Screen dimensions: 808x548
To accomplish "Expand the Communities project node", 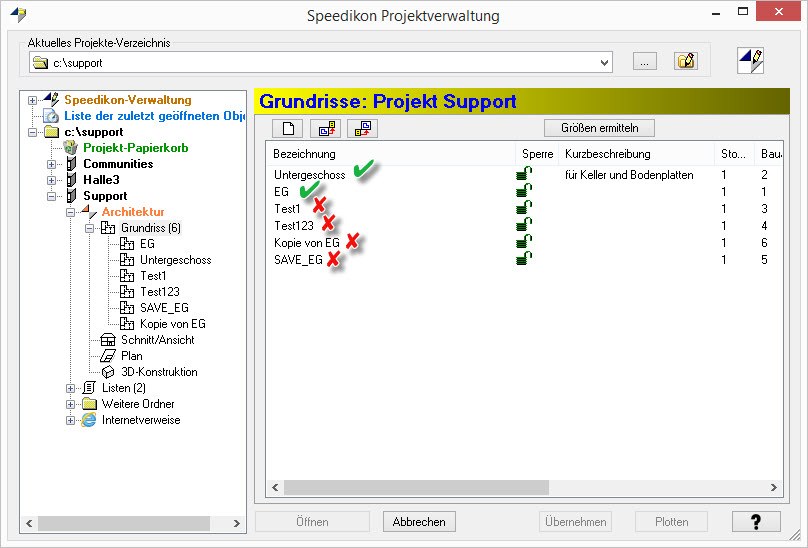I will pyautogui.click(x=52, y=164).
